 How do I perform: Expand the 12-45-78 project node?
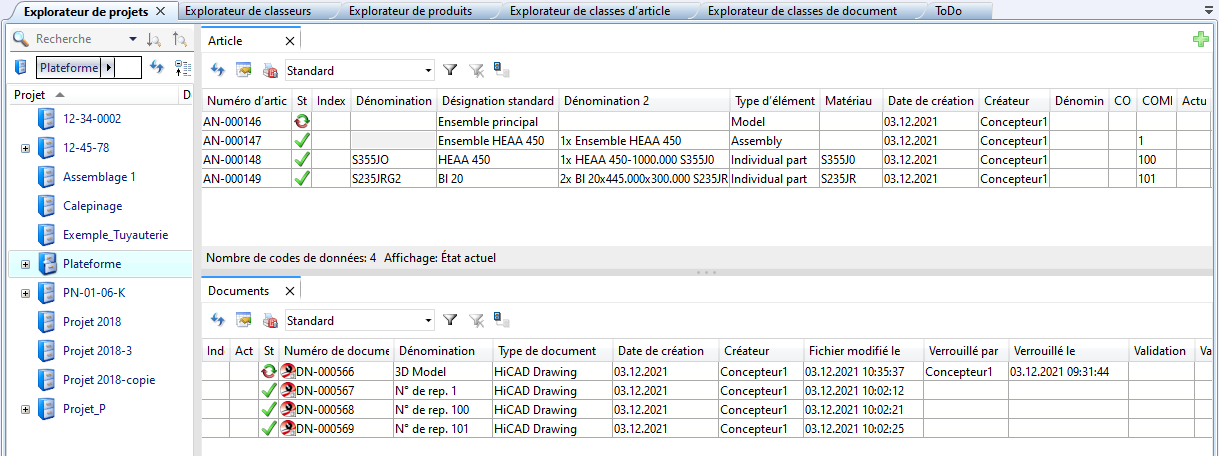(x=25, y=148)
